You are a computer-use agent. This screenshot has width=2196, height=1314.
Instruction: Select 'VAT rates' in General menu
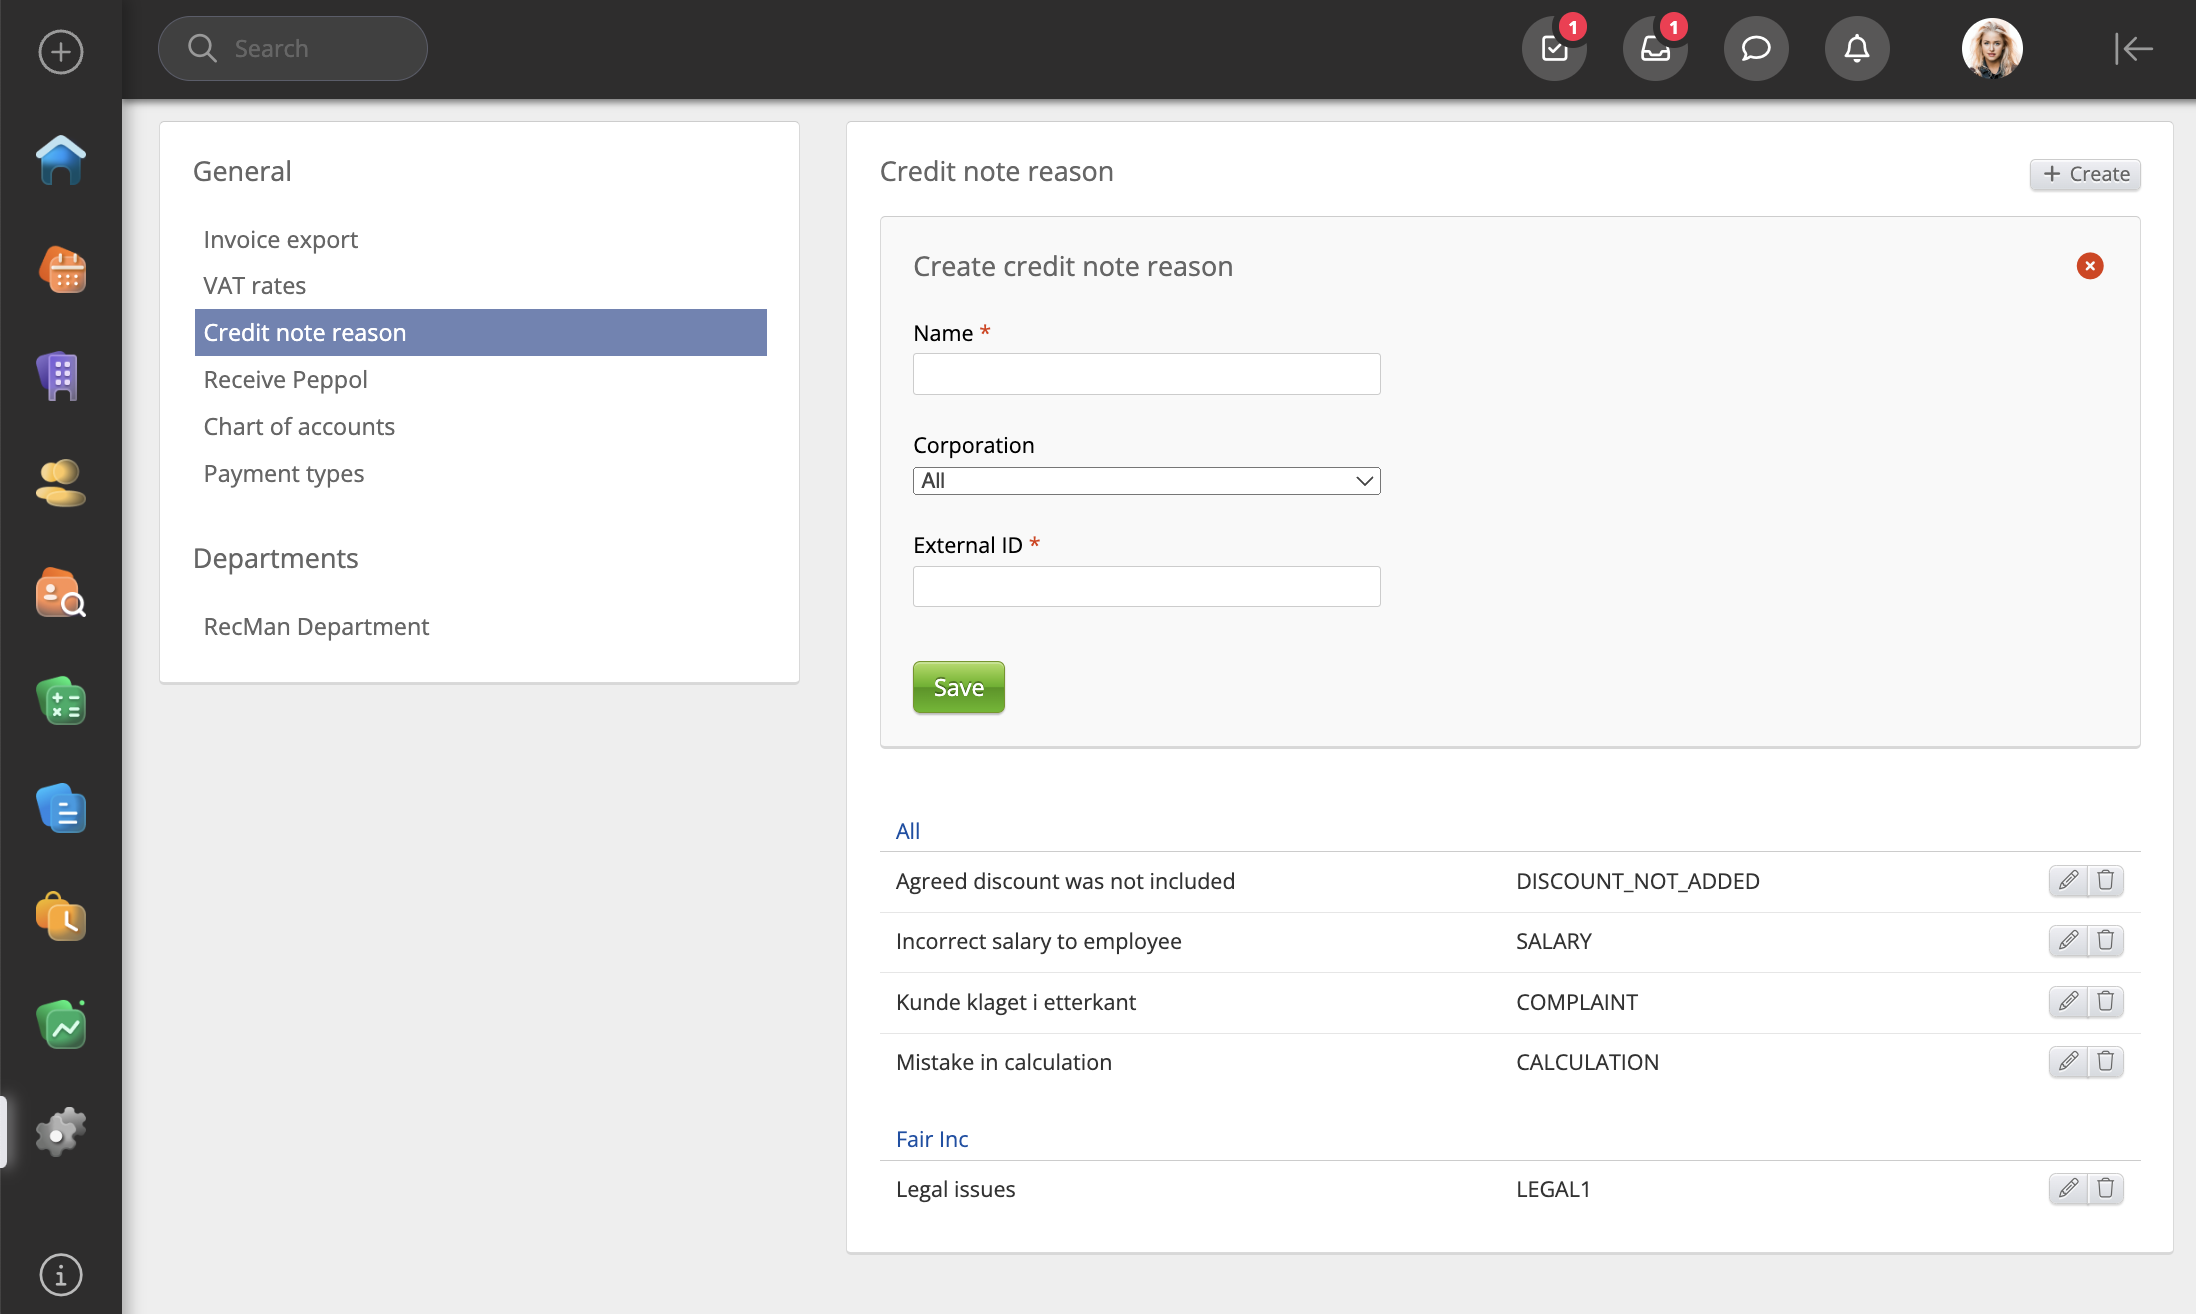(x=254, y=286)
